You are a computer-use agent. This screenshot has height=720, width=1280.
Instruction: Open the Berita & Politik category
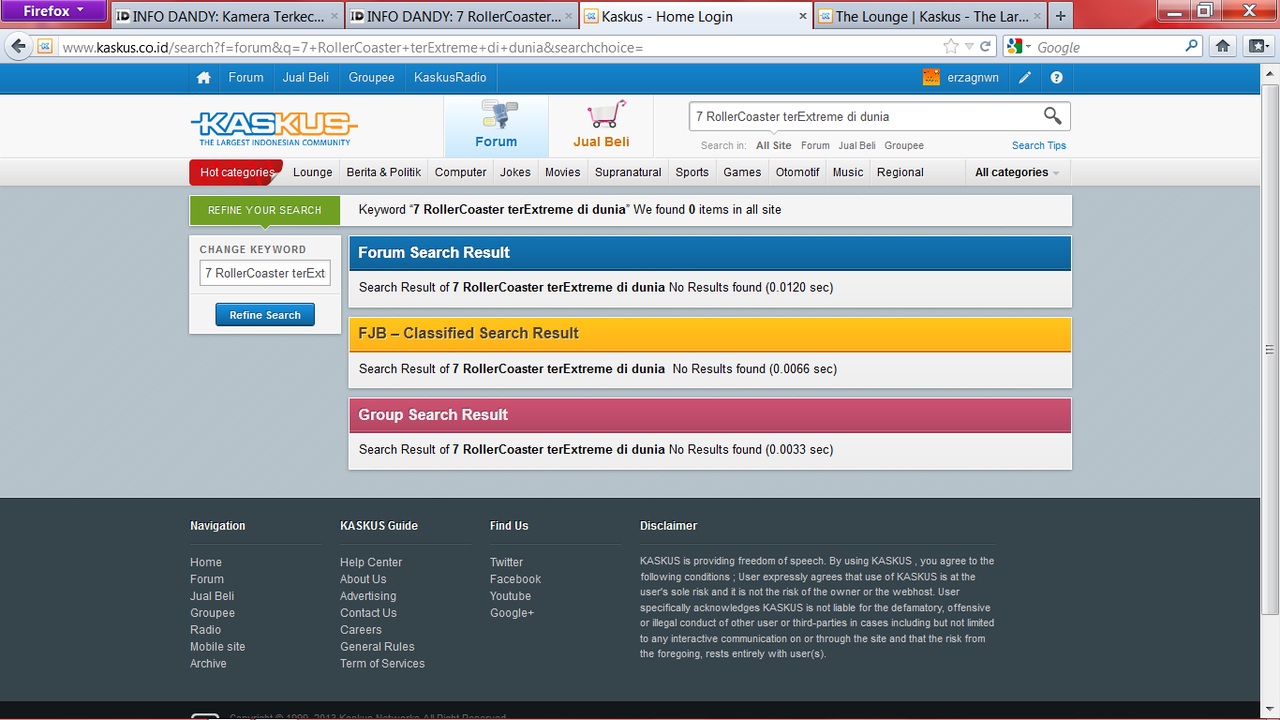pyautogui.click(x=384, y=172)
